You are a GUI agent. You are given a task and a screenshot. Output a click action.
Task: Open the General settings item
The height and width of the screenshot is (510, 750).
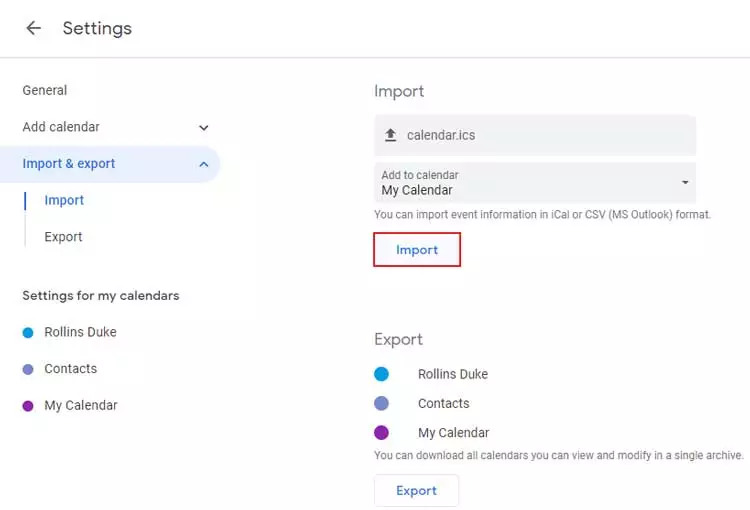pos(44,90)
